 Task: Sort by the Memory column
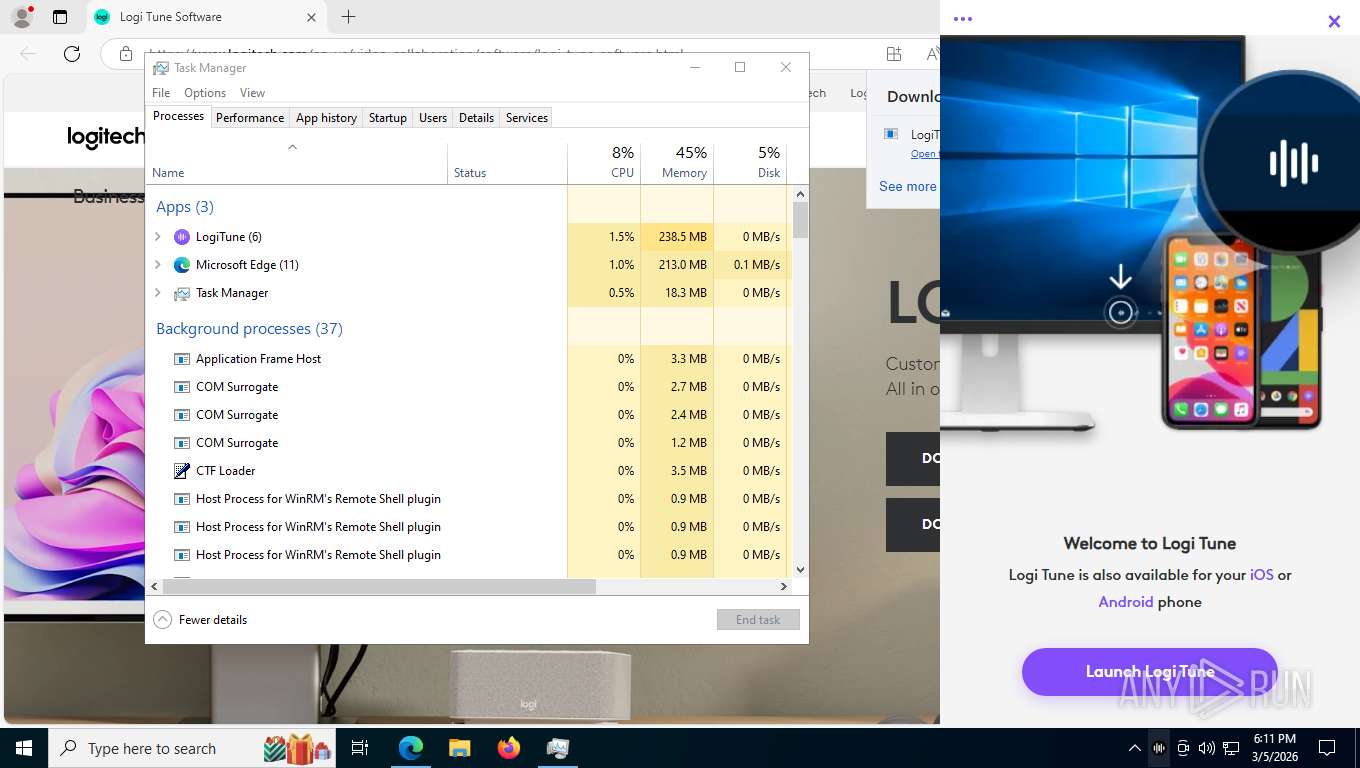click(677, 161)
